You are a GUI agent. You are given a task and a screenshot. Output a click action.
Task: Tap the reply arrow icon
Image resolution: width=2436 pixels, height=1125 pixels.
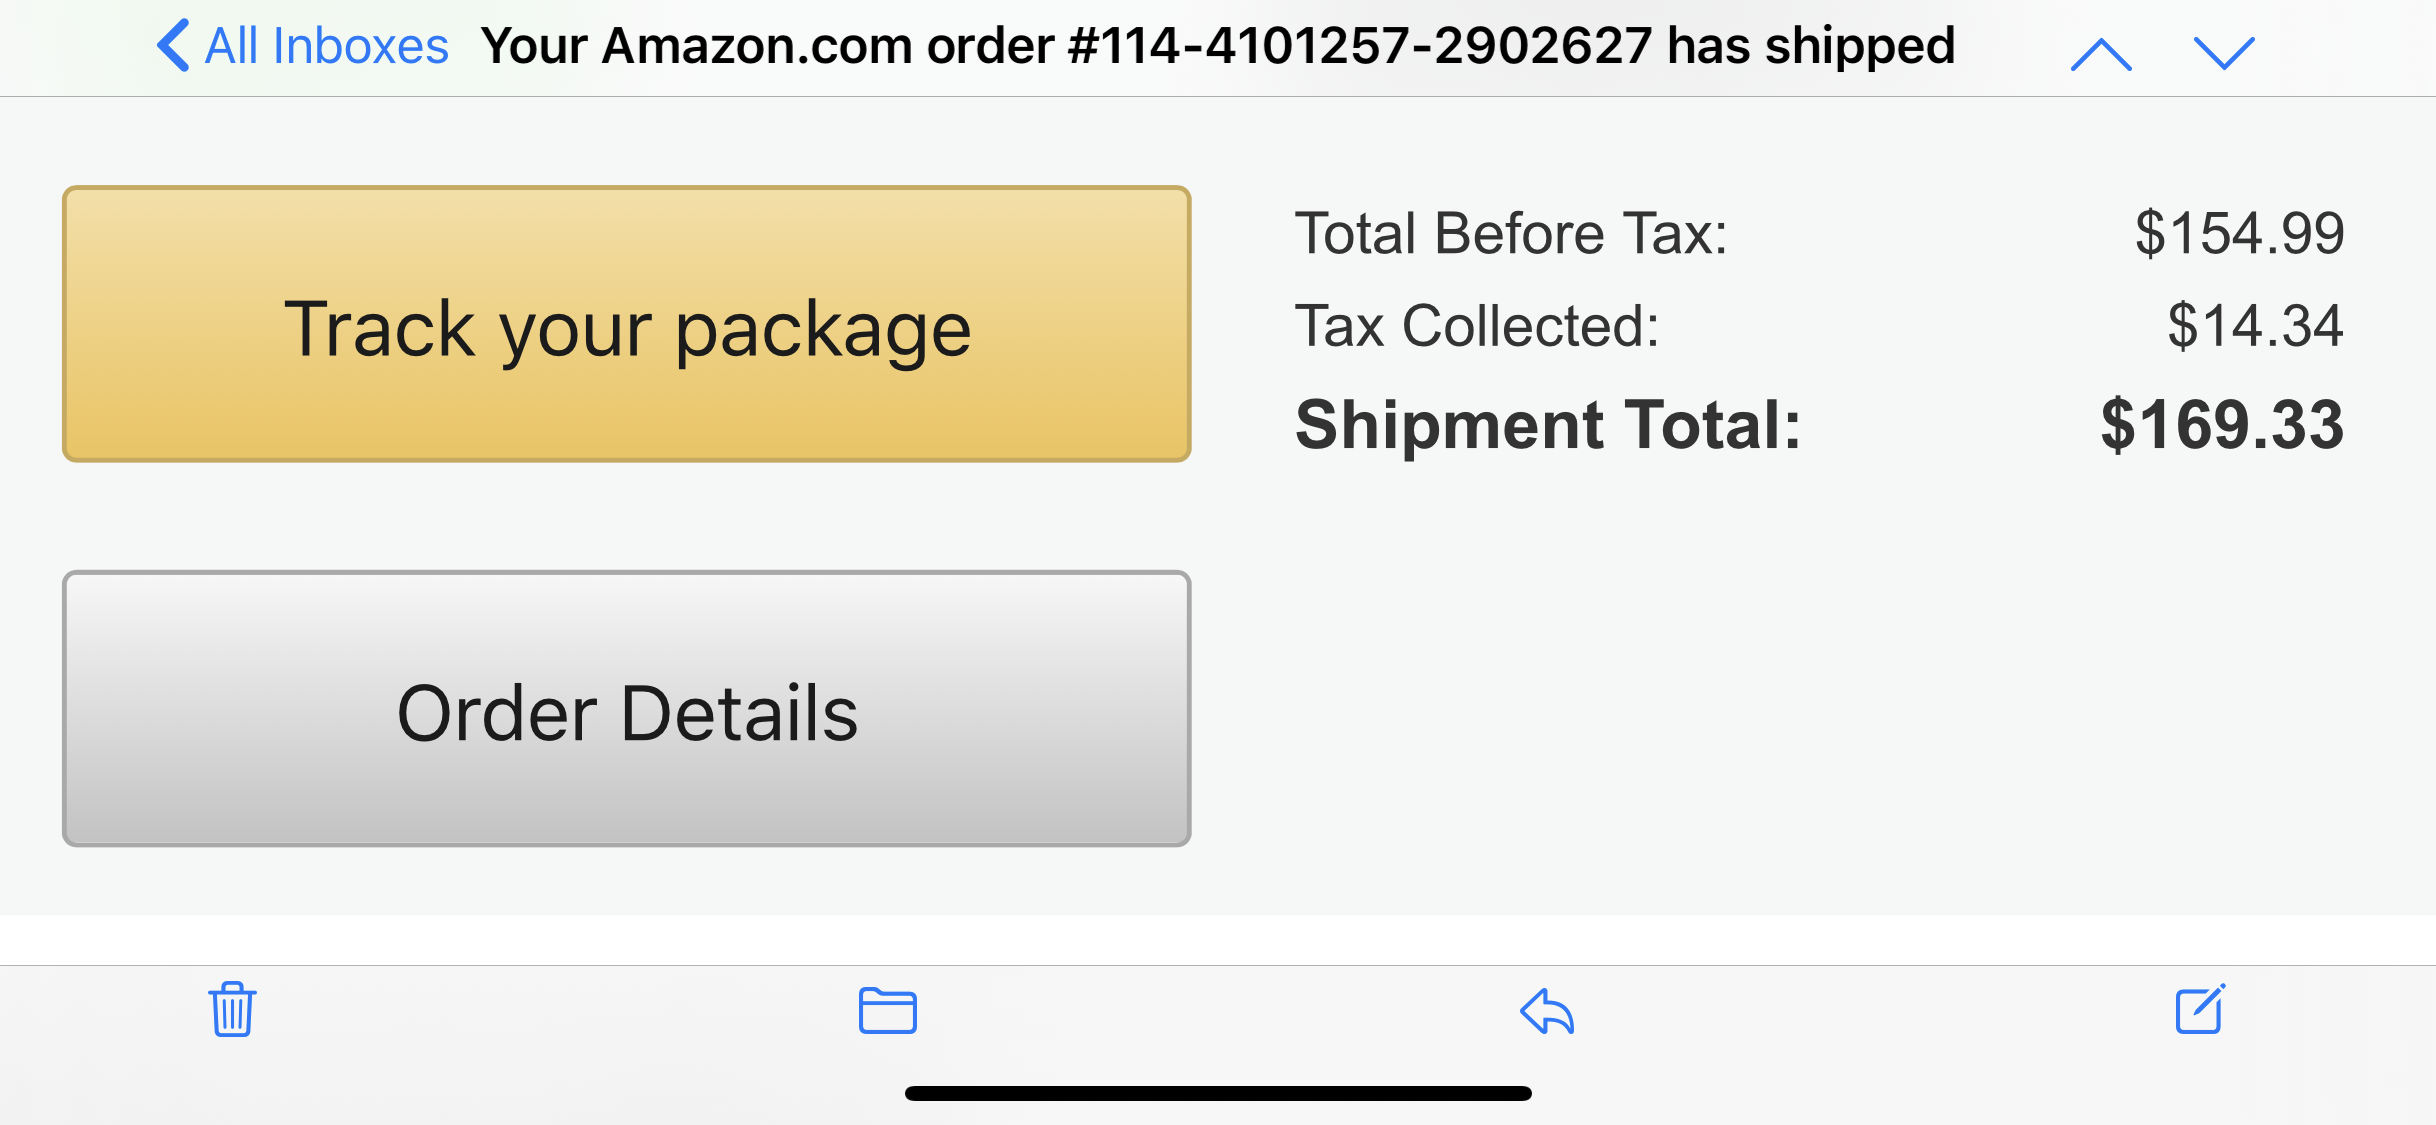tap(1547, 1011)
